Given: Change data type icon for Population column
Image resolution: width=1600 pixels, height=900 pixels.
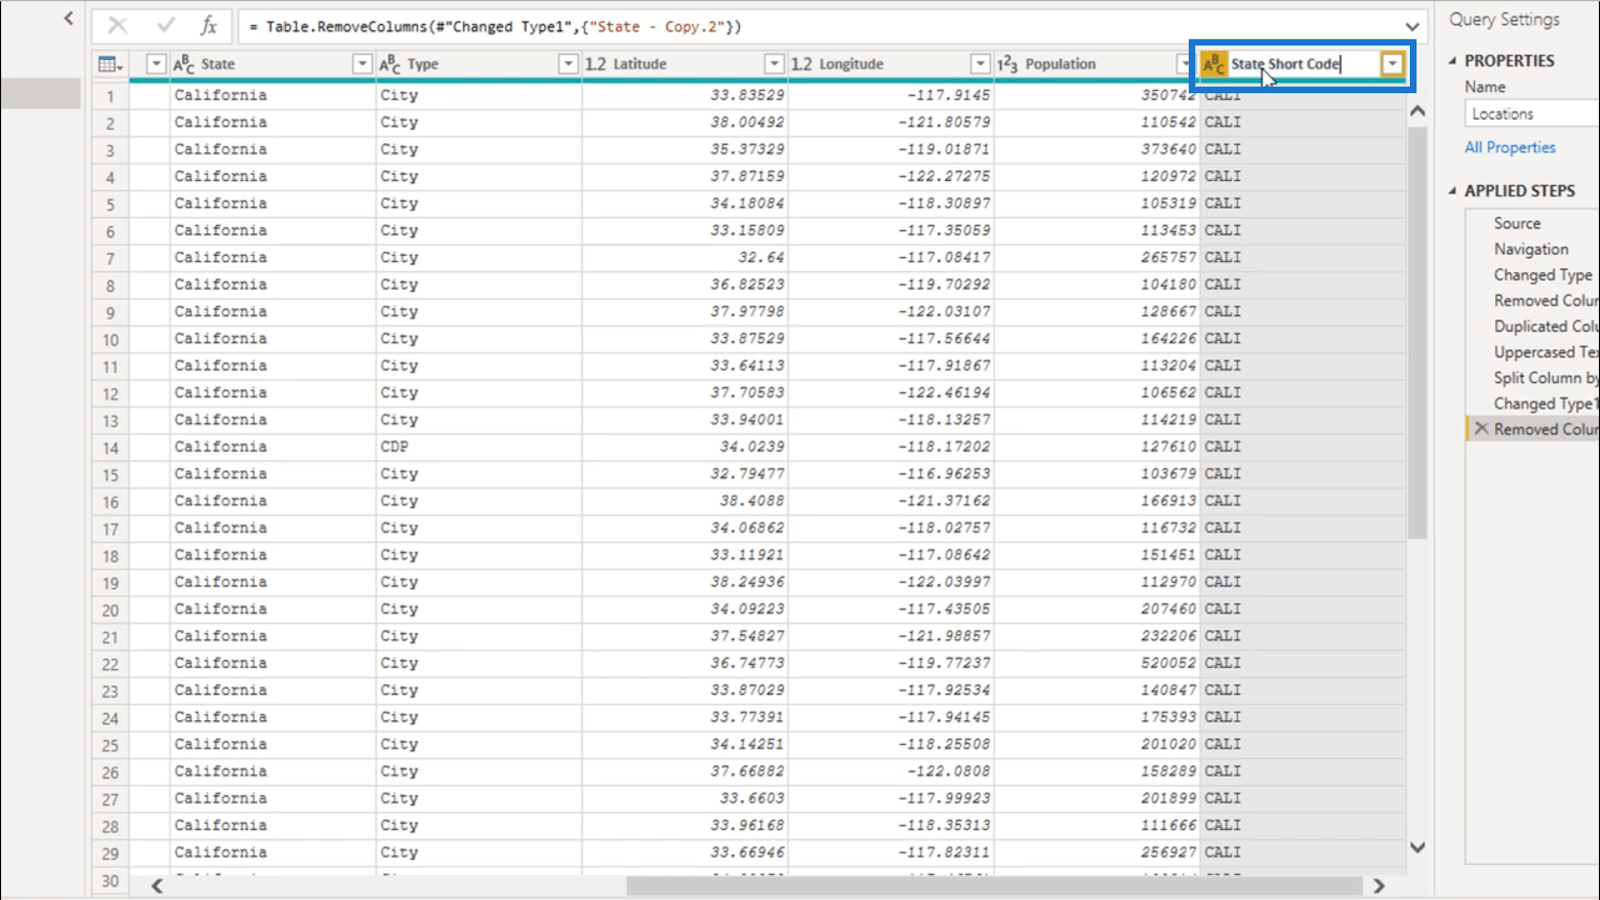Looking at the screenshot, I should tap(1008, 64).
